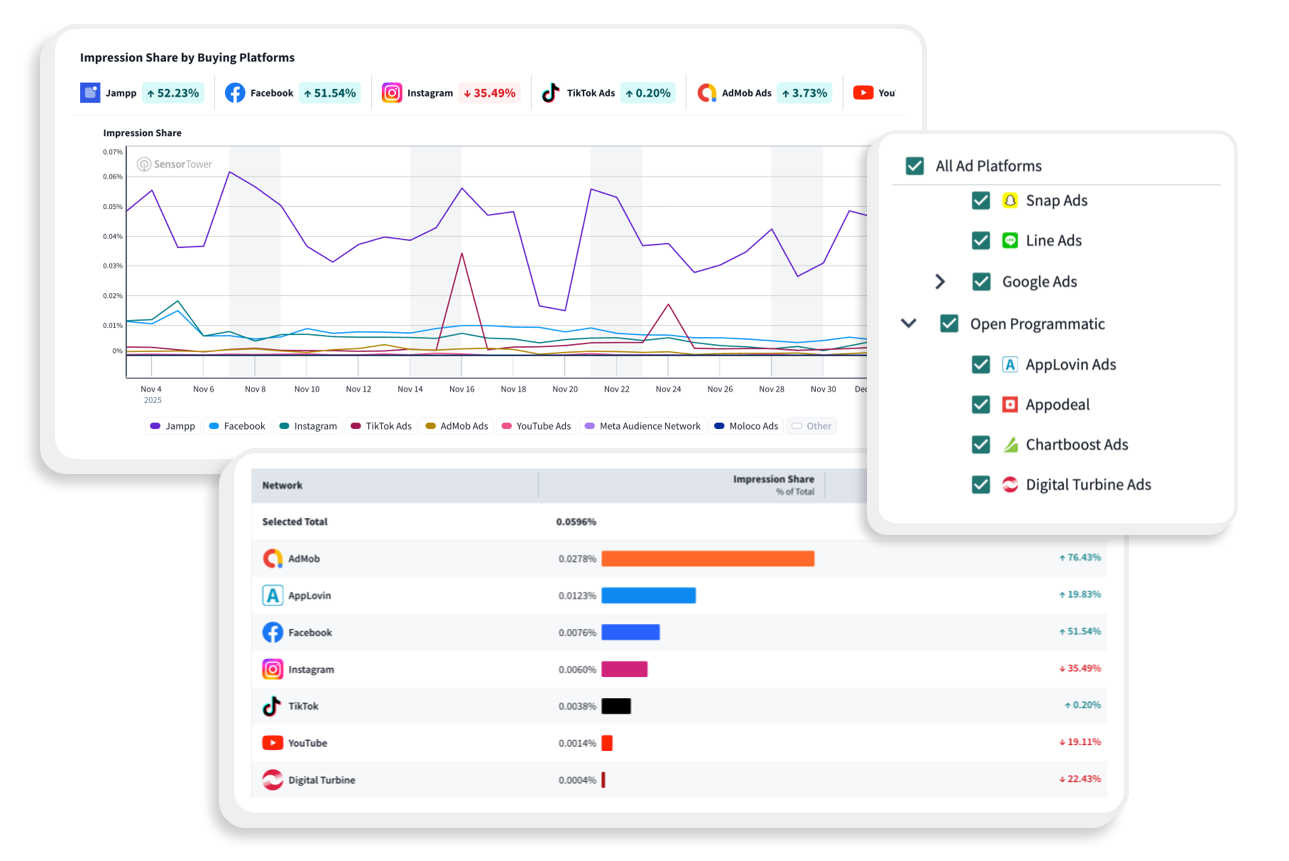
Task: Click the Line Ads green icon
Action: click(1010, 240)
